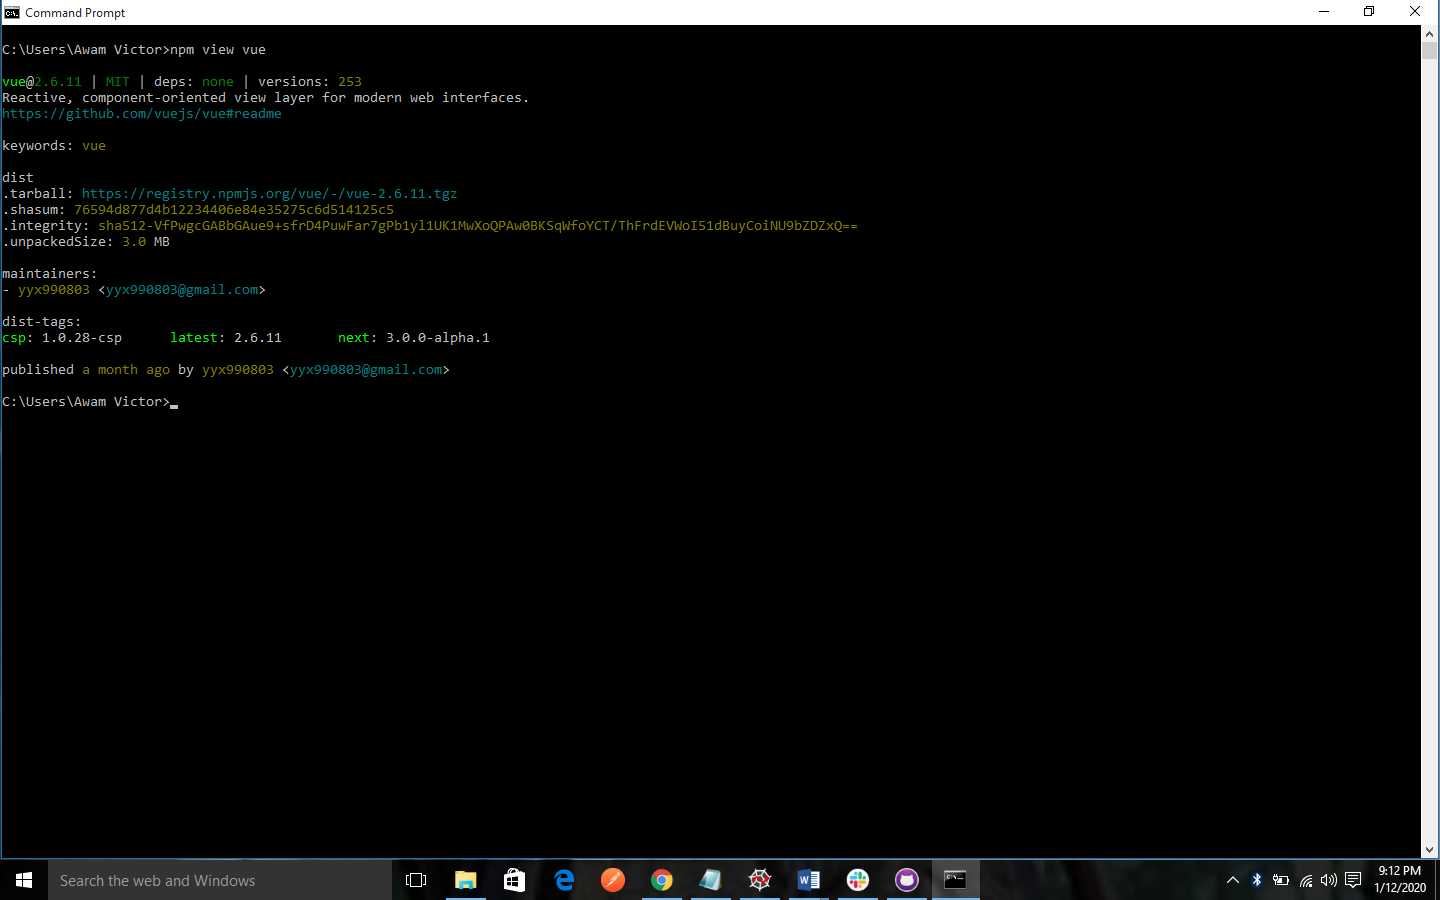The width and height of the screenshot is (1440, 900).
Task: Click the 9:12 PM clock and date
Action: pos(1399,880)
